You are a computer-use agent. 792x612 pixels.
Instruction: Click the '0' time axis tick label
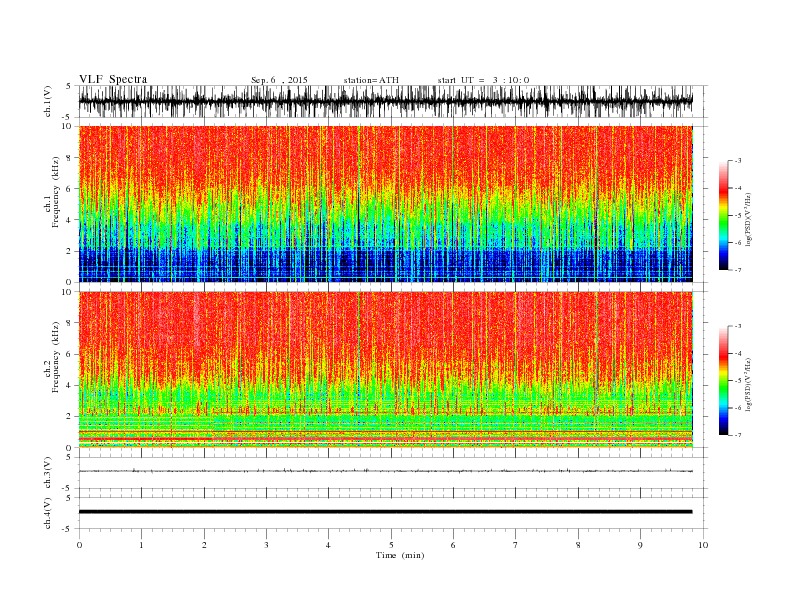tap(79, 545)
